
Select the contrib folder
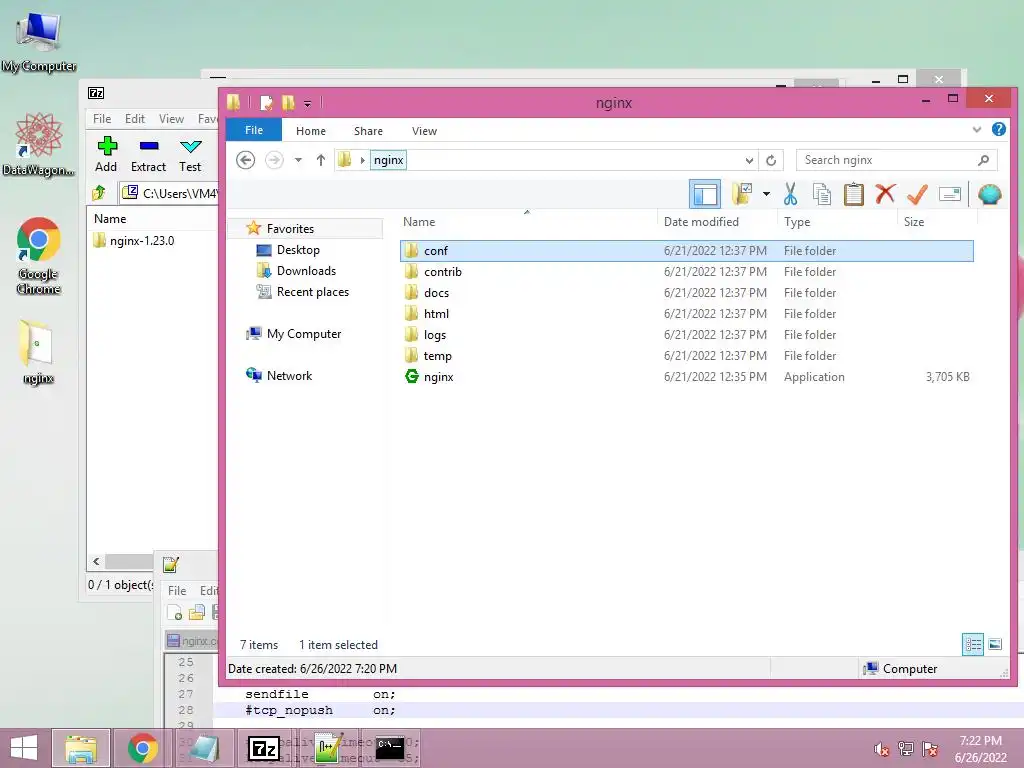pos(686,272)
